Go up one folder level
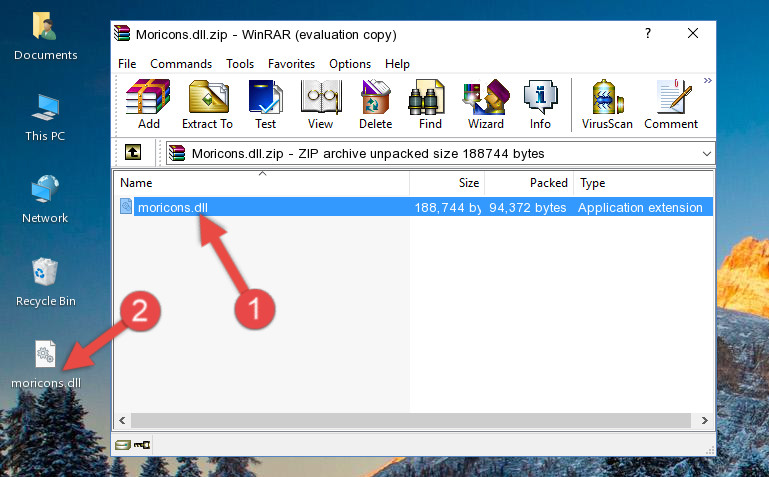This screenshot has height=477, width=769. 132,153
